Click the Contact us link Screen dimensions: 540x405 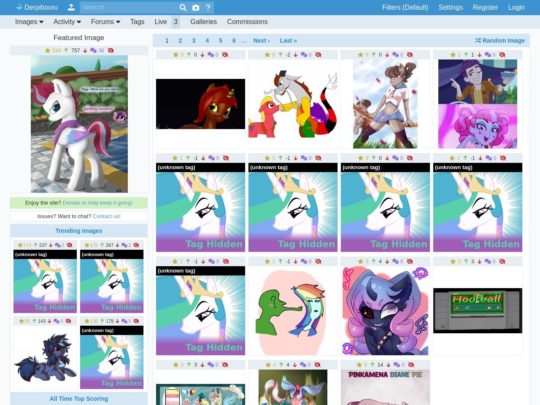tap(106, 216)
